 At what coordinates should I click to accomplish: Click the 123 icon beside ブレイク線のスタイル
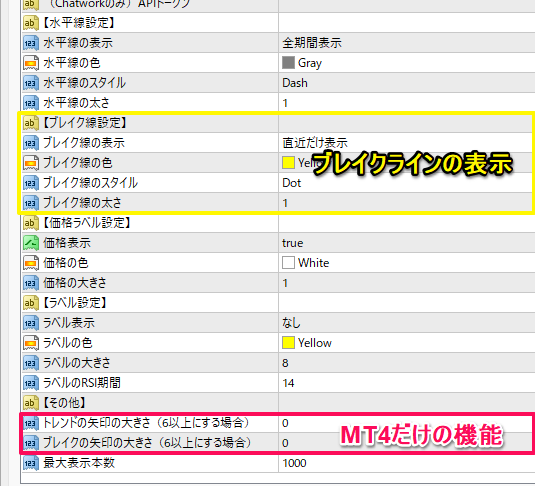tap(30, 183)
